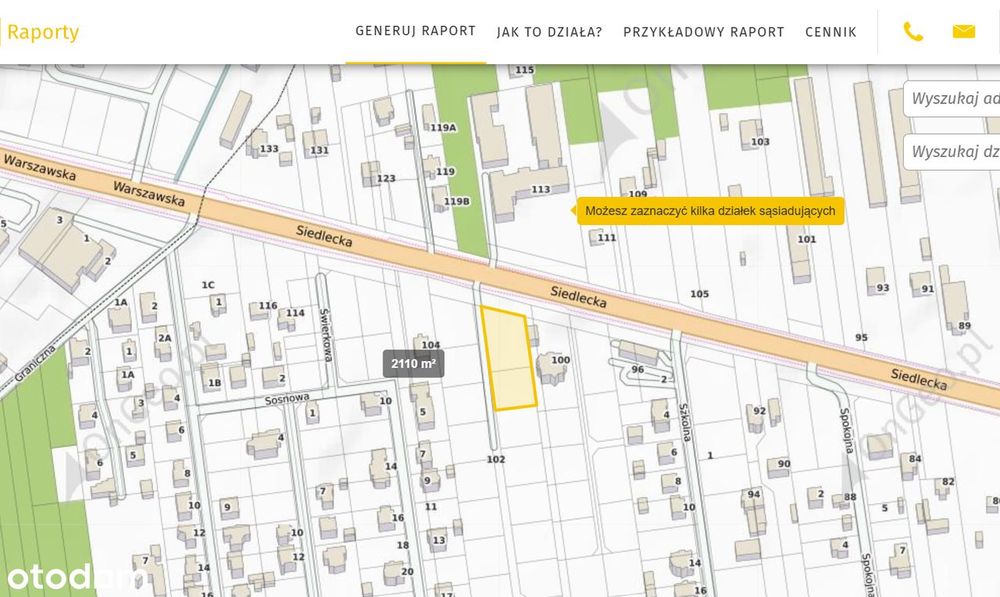The image size is (1000, 597).
Task: Click building label 119B
Action: 456,202
